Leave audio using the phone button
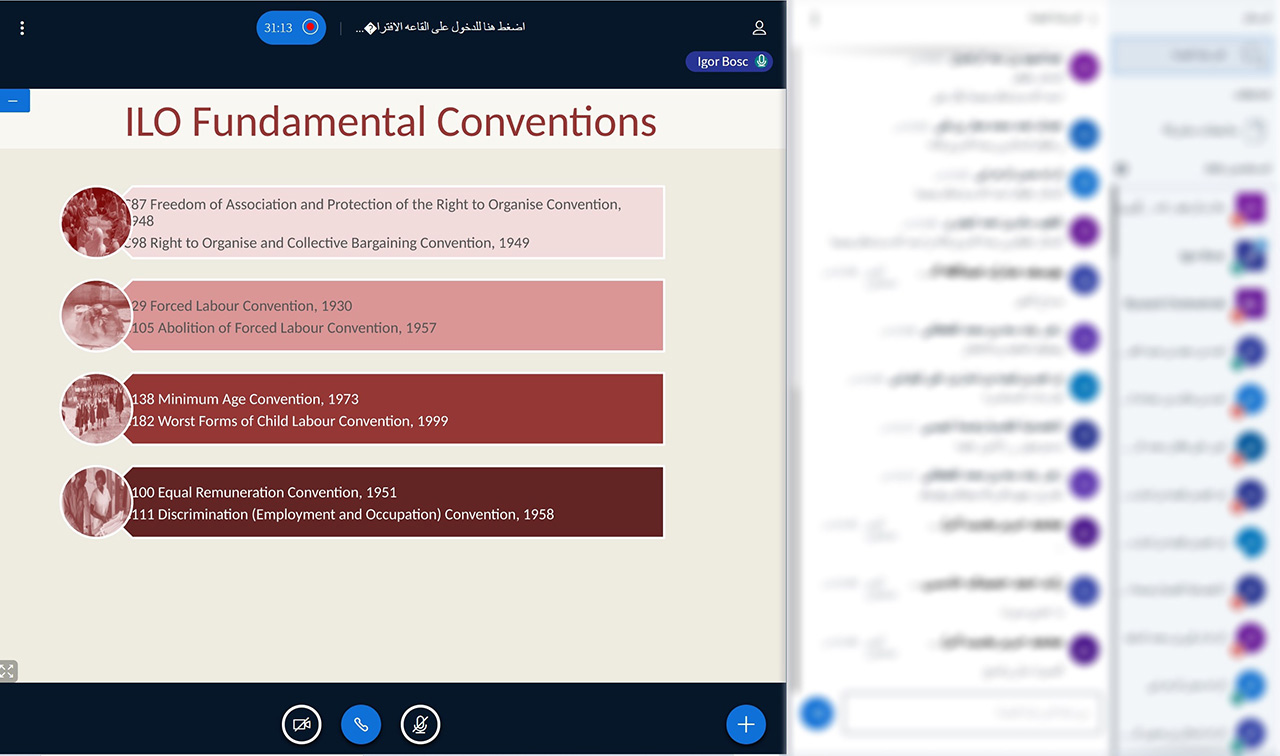Viewport: 1280px width, 756px height. click(x=361, y=725)
